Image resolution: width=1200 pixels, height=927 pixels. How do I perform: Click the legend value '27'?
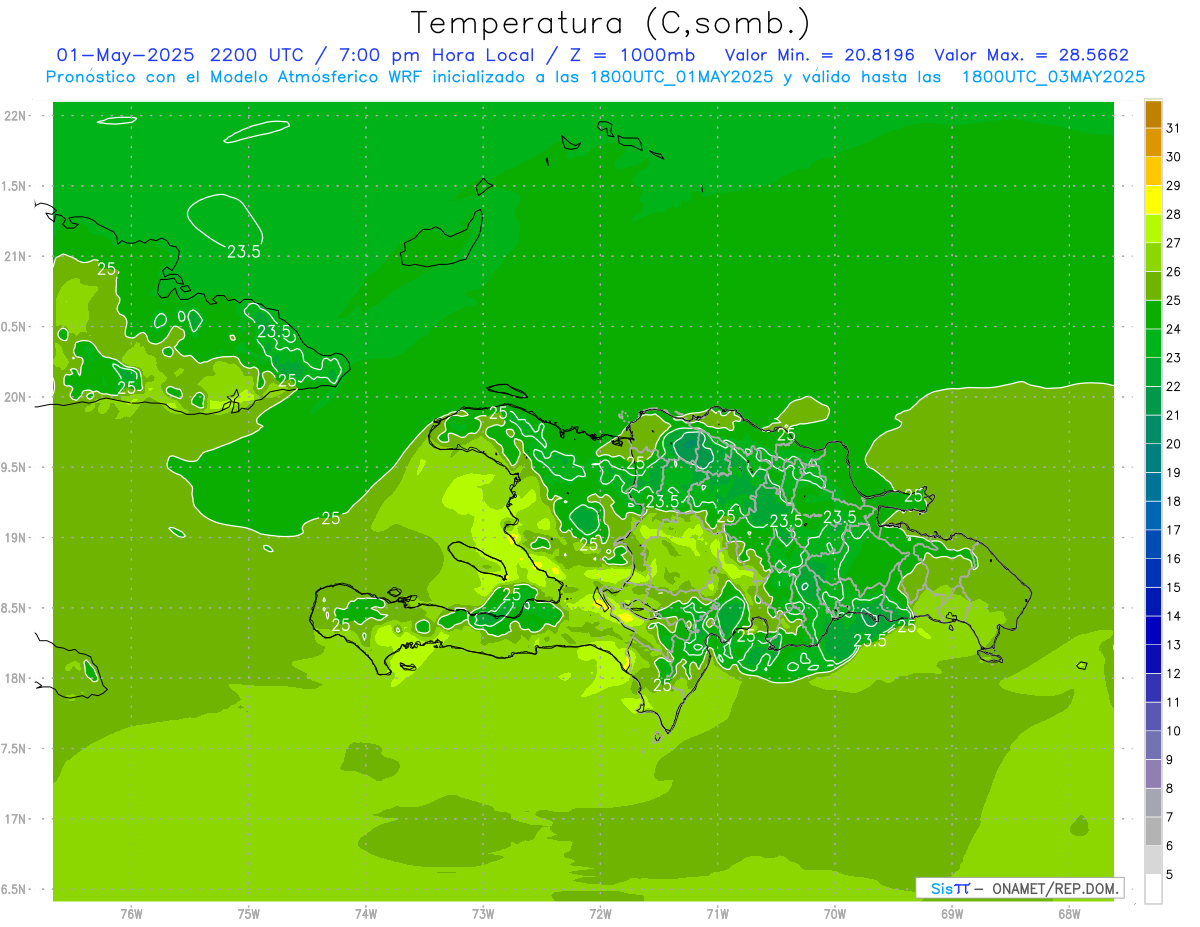click(x=1173, y=243)
